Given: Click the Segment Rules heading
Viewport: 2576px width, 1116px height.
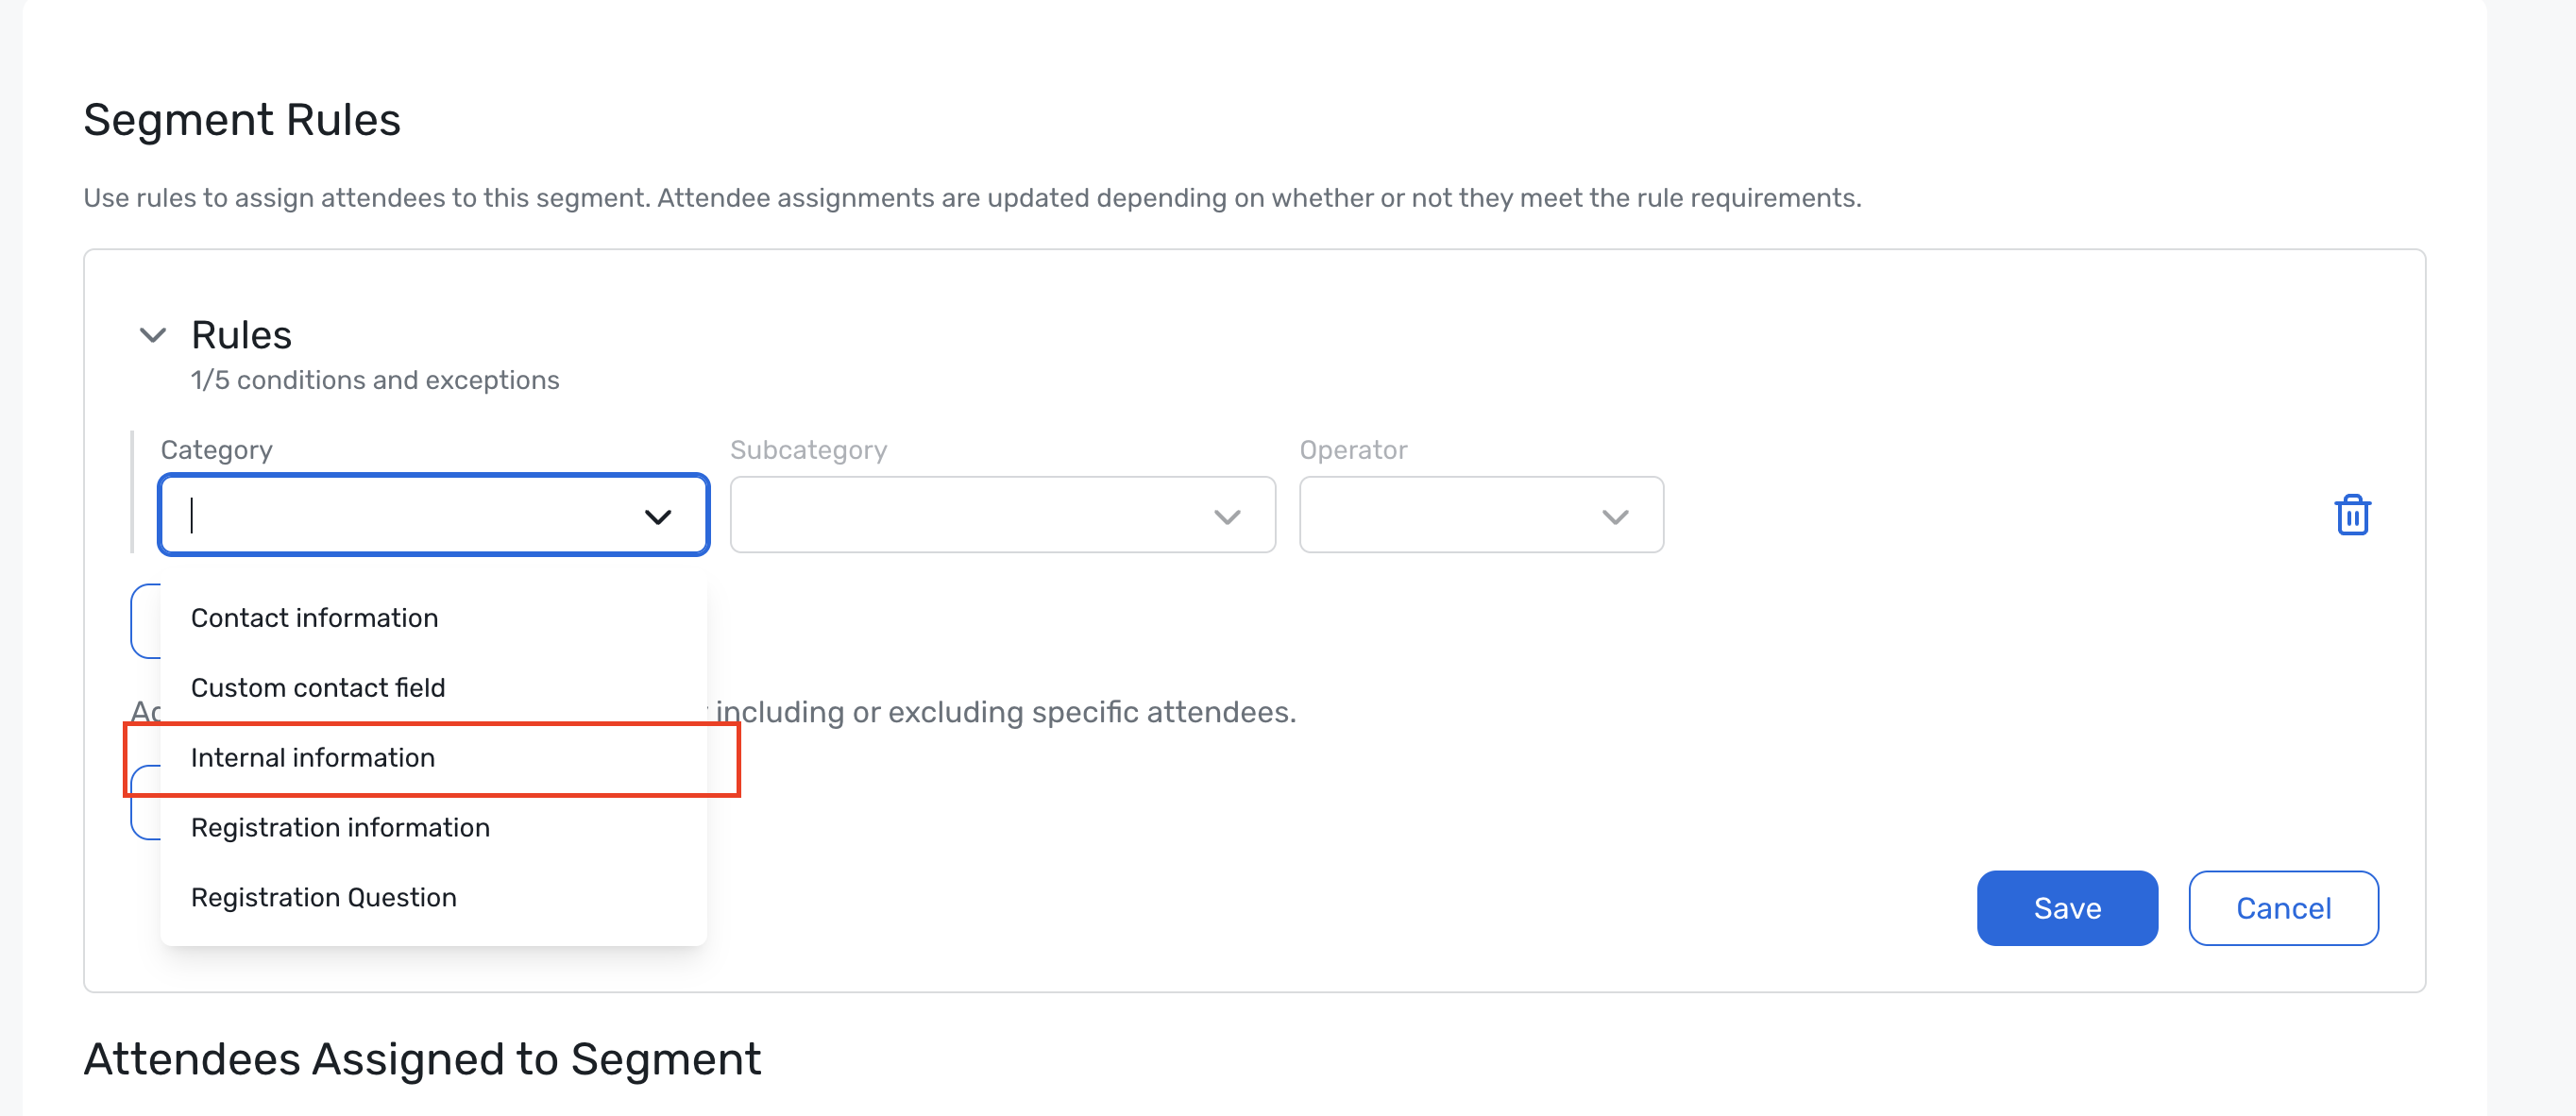Looking at the screenshot, I should tap(242, 120).
